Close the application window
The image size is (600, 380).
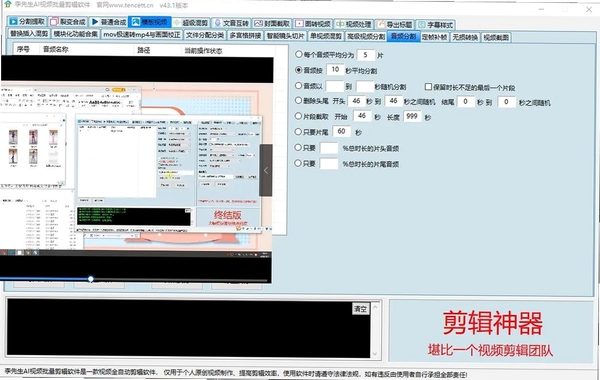(589, 9)
